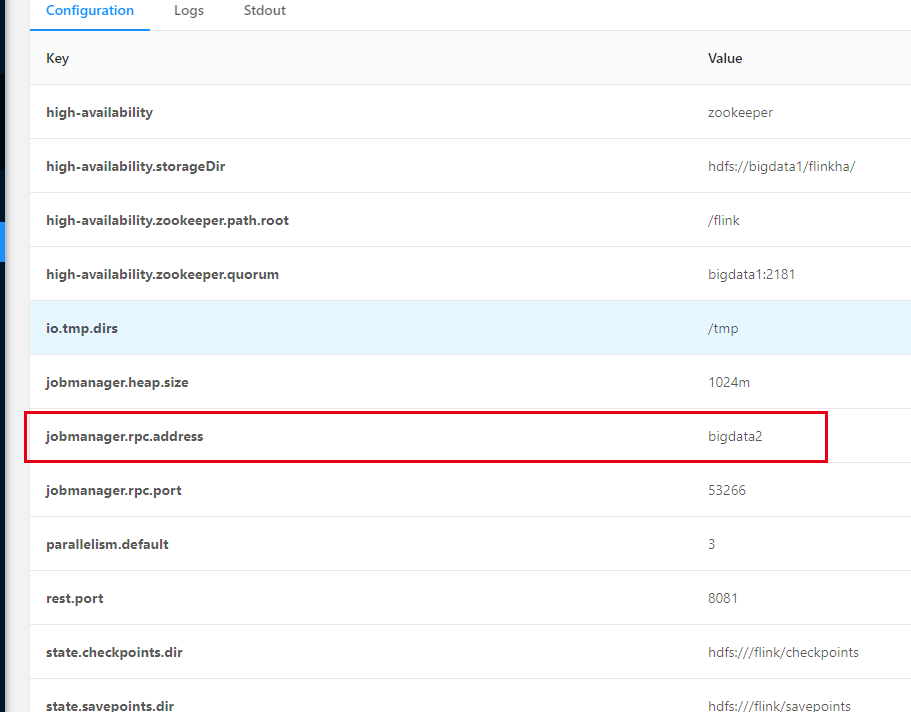Click the Key column header
This screenshot has width=911, height=712.
click(57, 59)
